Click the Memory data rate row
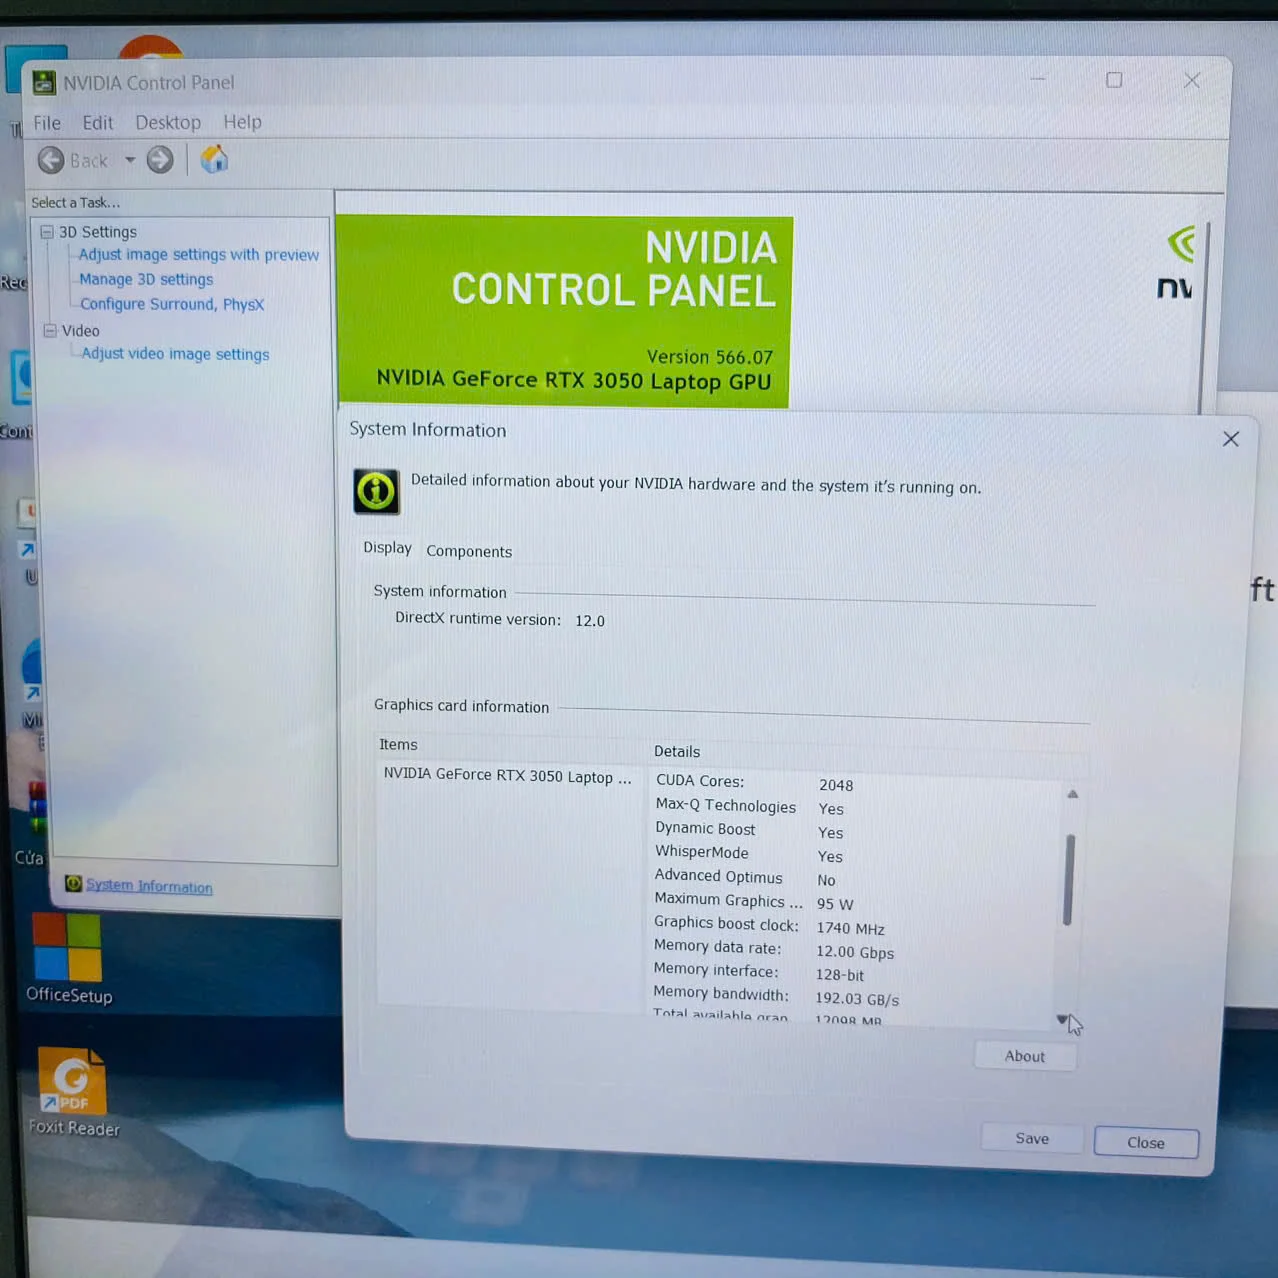The height and width of the screenshot is (1278, 1278). pyautogui.click(x=773, y=949)
